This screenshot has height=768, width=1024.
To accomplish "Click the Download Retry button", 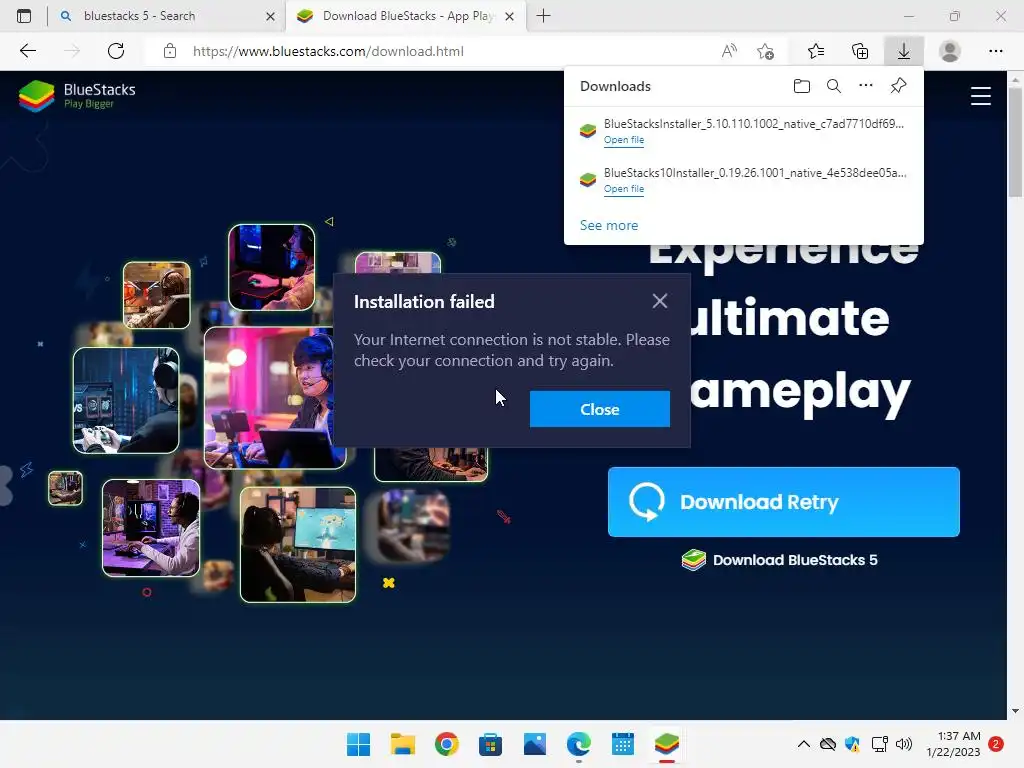I will click(x=784, y=502).
